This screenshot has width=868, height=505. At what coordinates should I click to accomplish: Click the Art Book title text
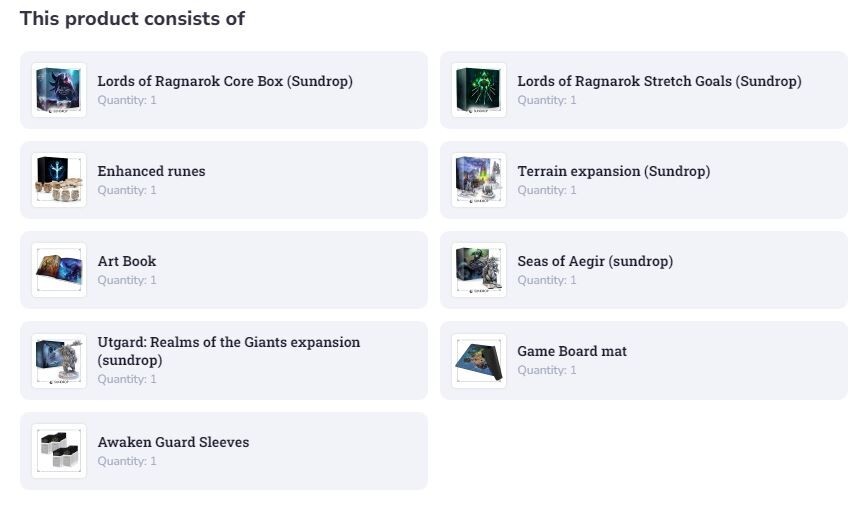pyautogui.click(x=127, y=261)
